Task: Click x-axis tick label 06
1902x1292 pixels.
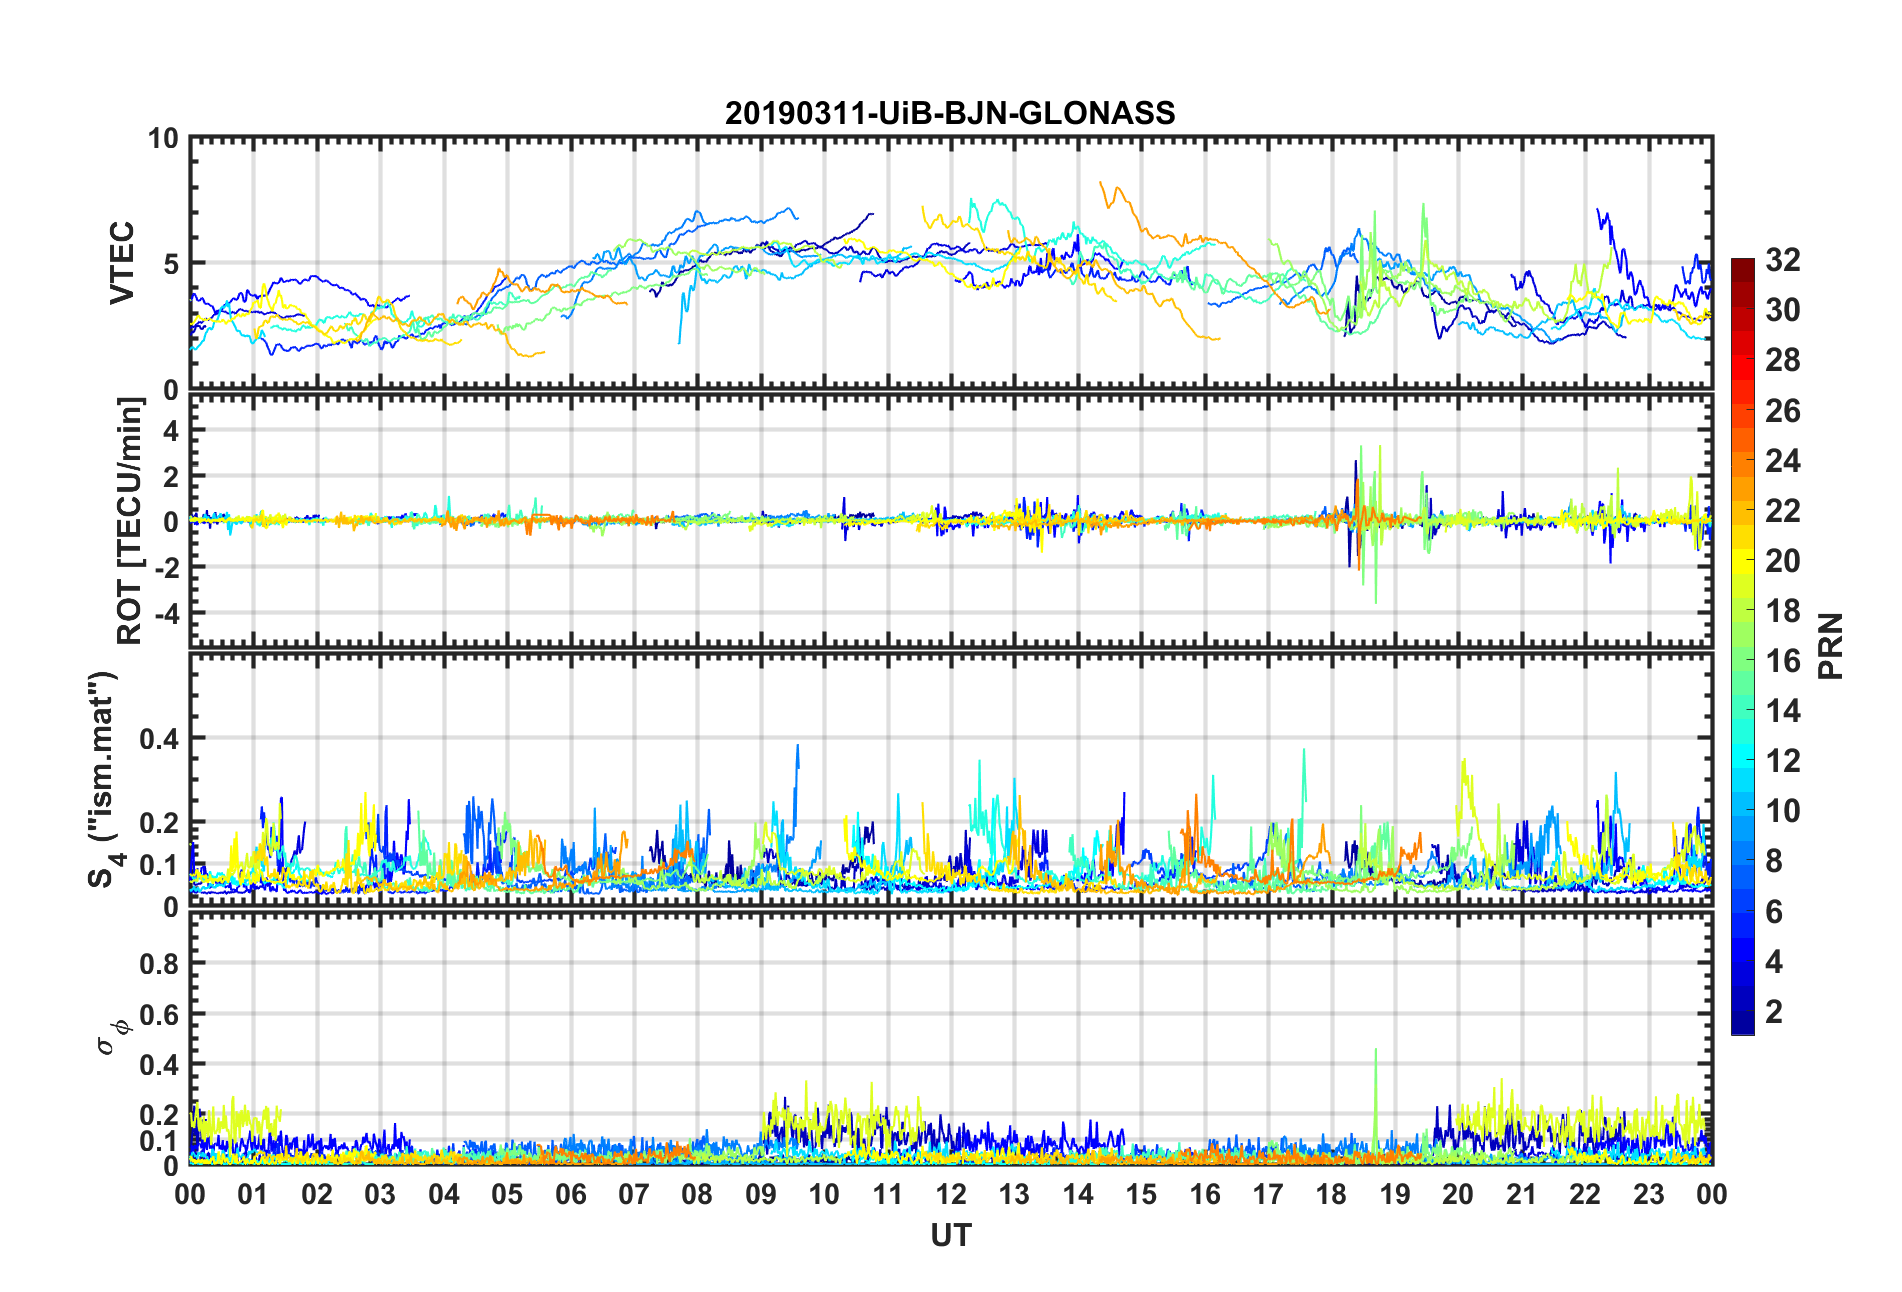Action: [570, 1194]
